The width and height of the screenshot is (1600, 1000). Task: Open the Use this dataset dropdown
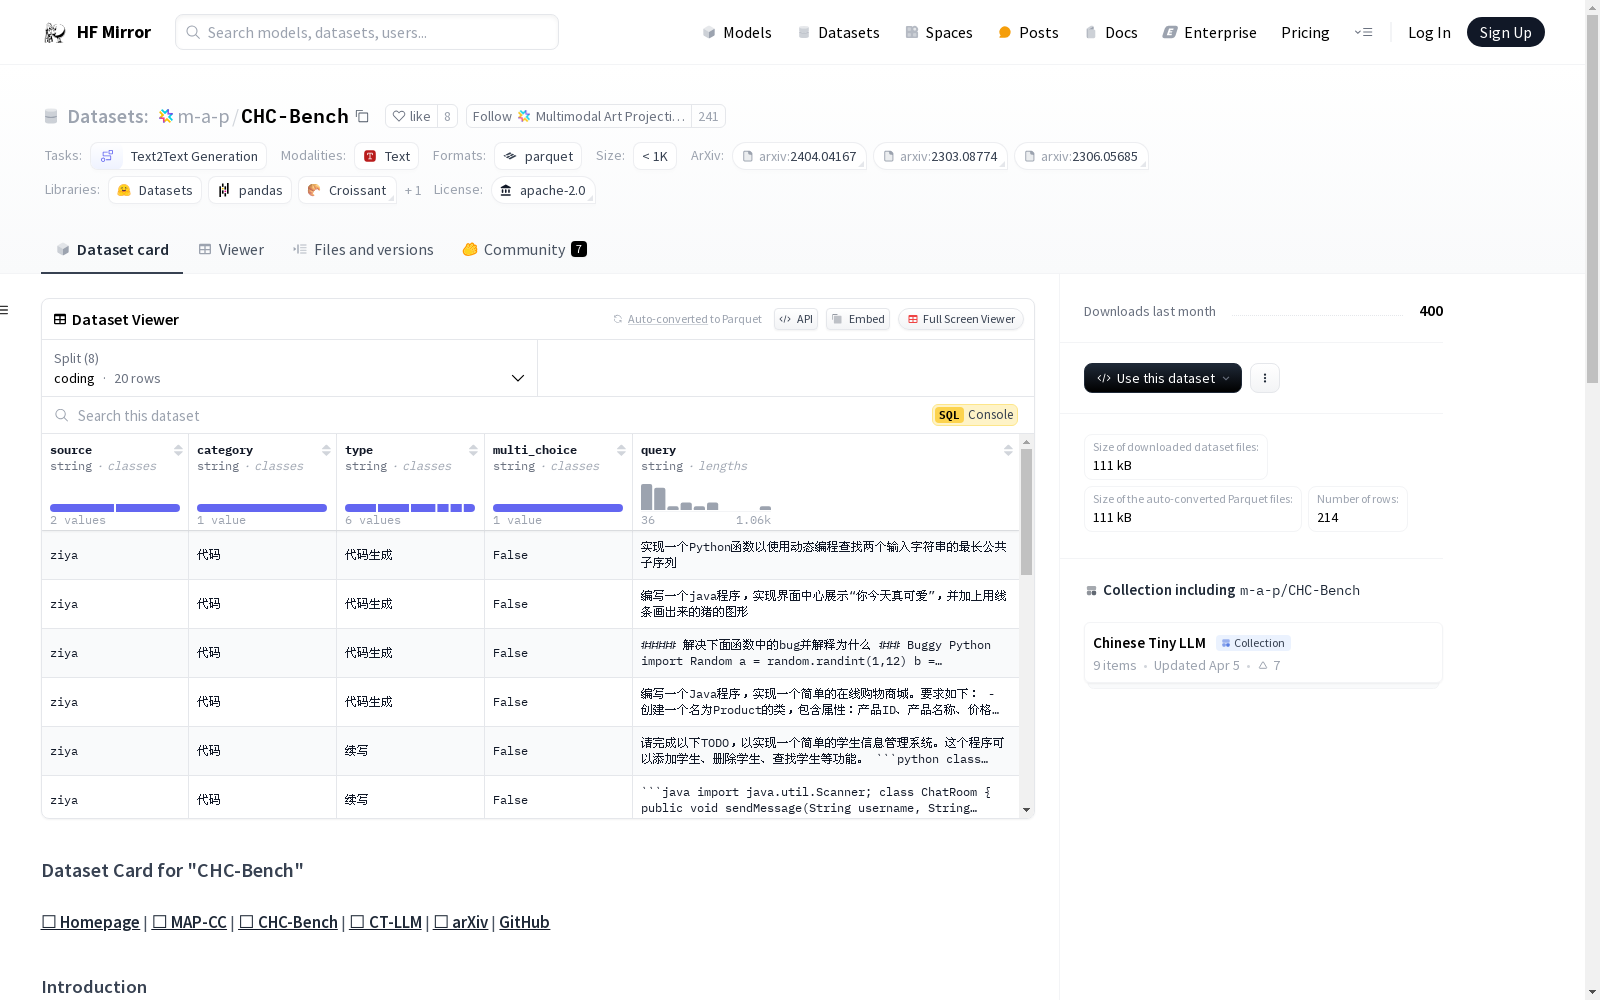(1162, 378)
